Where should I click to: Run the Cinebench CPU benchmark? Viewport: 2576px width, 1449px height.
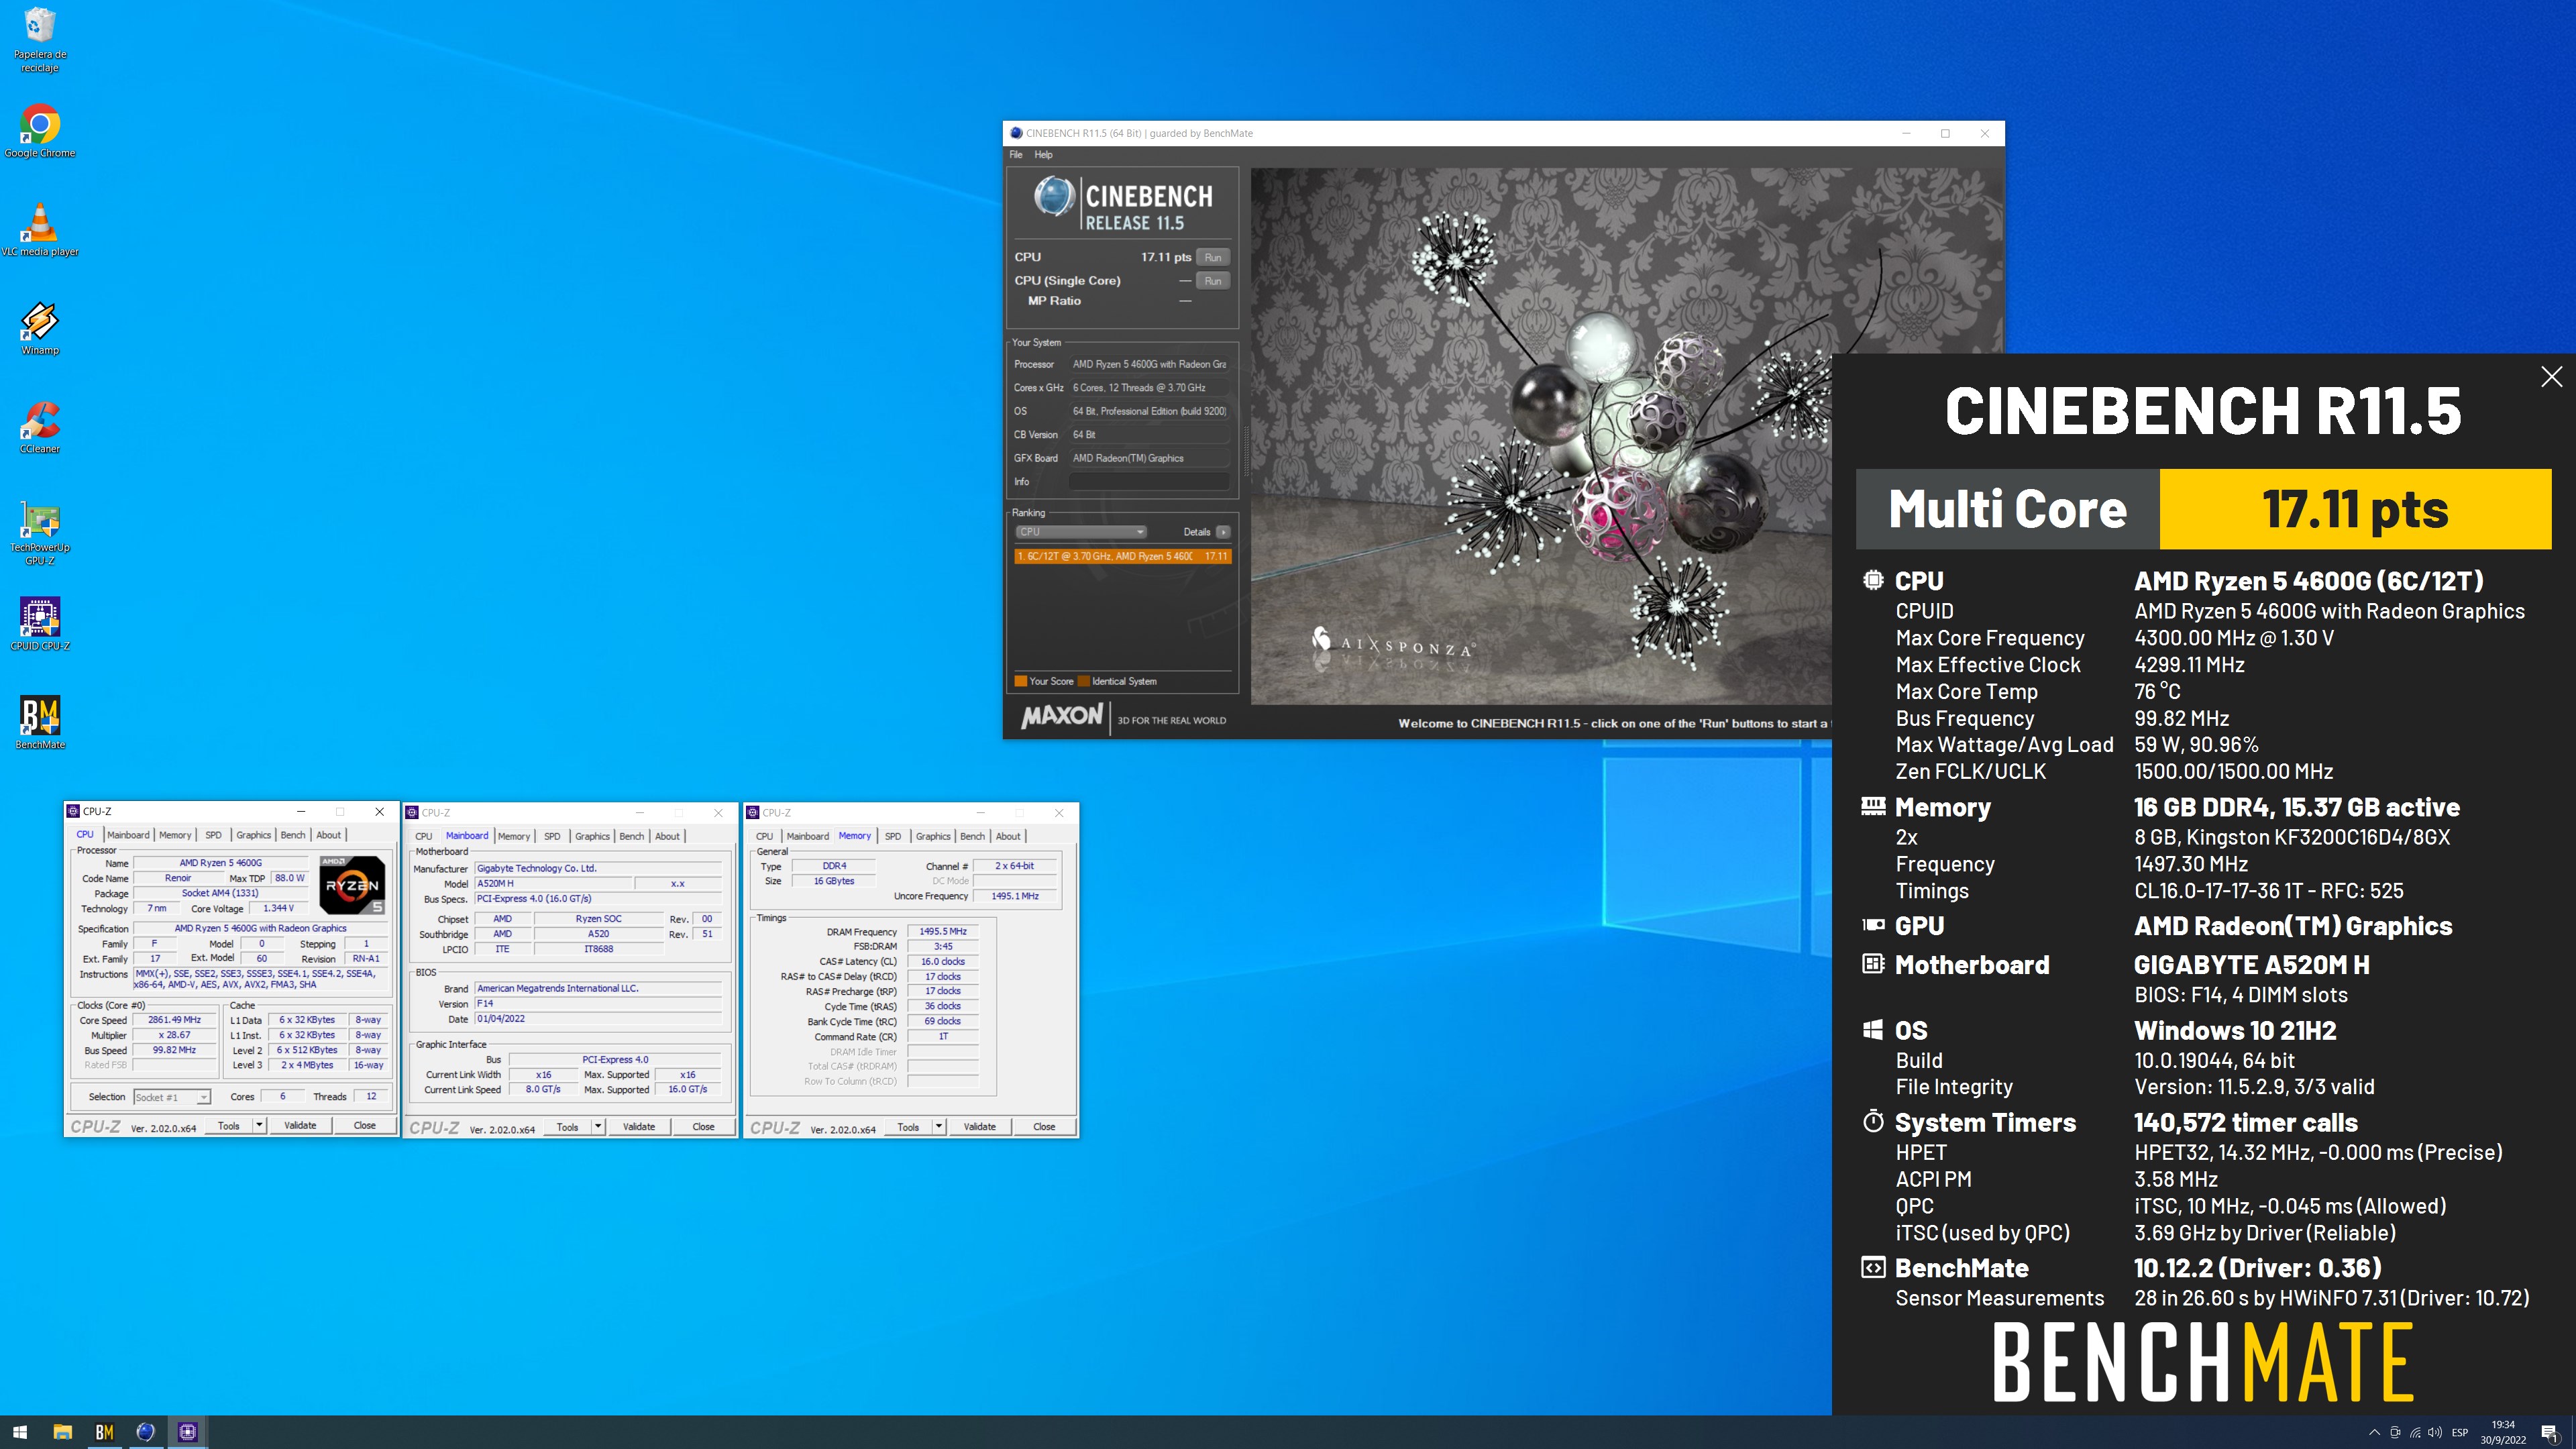click(x=1212, y=257)
